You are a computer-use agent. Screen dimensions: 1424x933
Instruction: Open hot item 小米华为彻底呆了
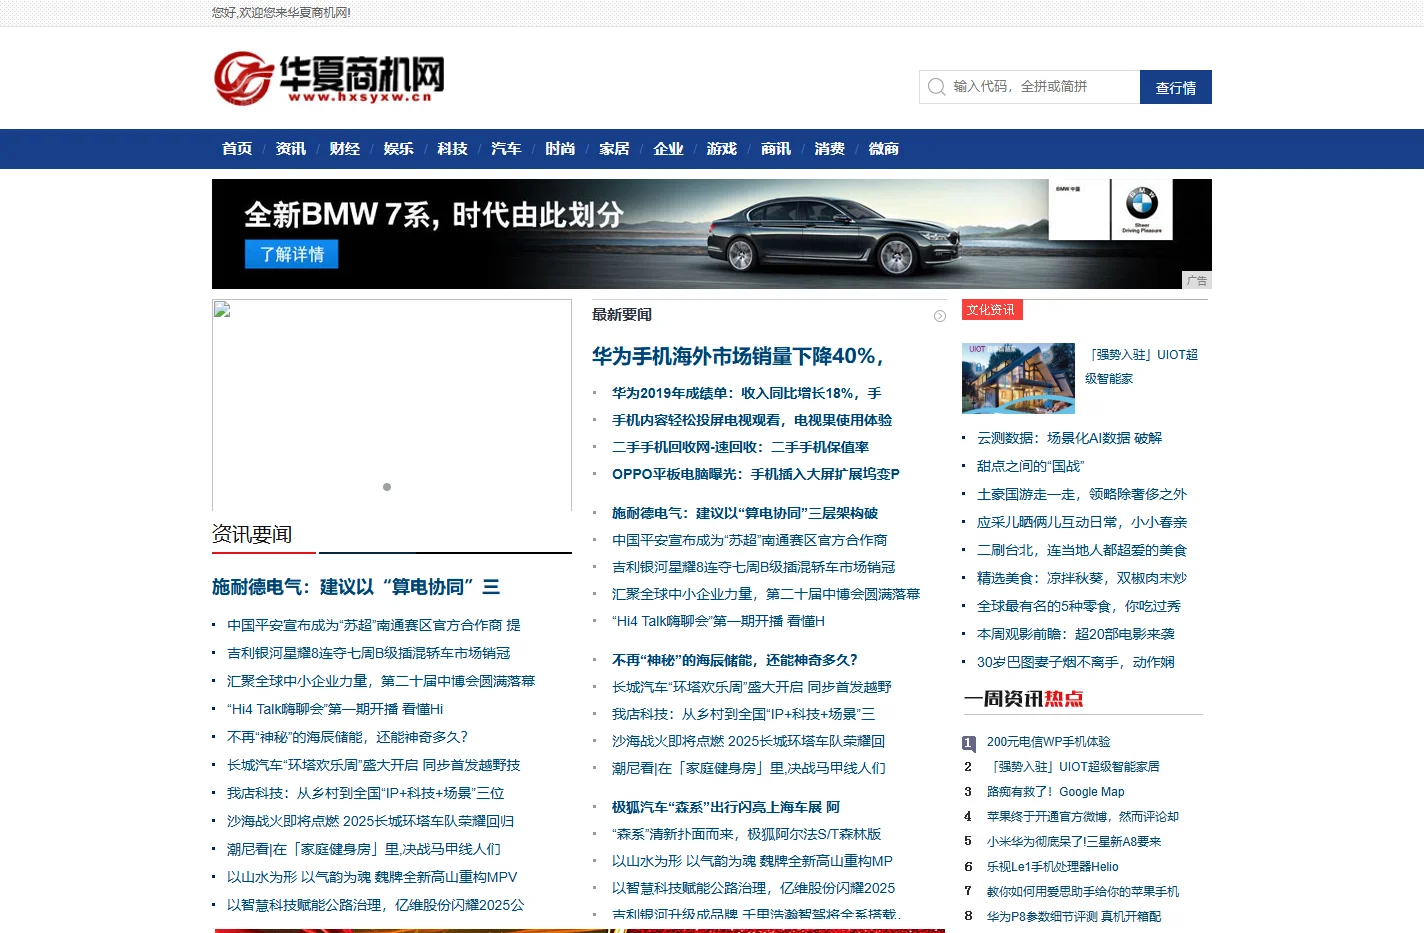[1074, 842]
